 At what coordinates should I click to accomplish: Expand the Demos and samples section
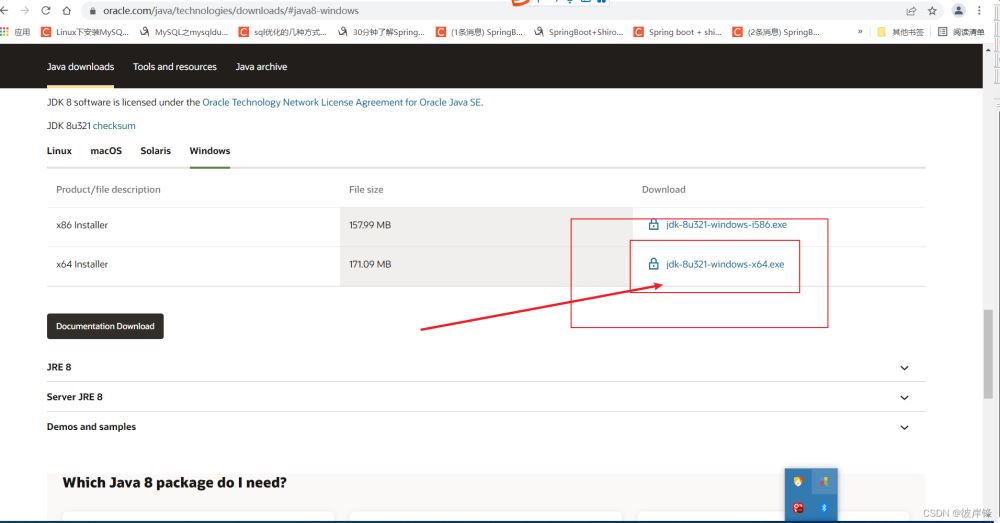[904, 427]
